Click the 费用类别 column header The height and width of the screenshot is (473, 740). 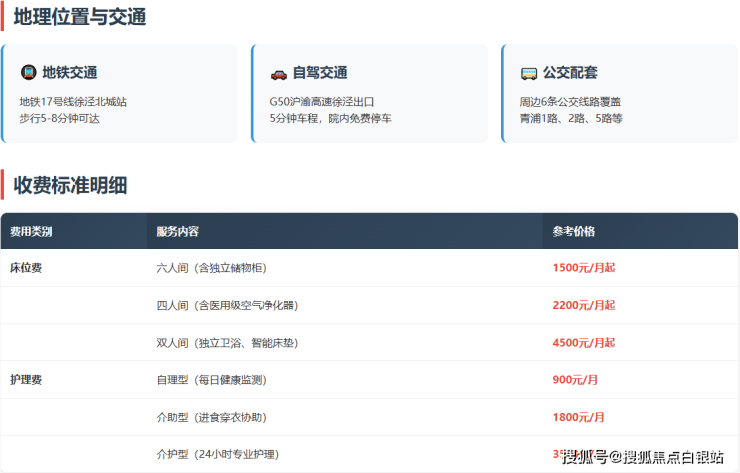(31, 231)
